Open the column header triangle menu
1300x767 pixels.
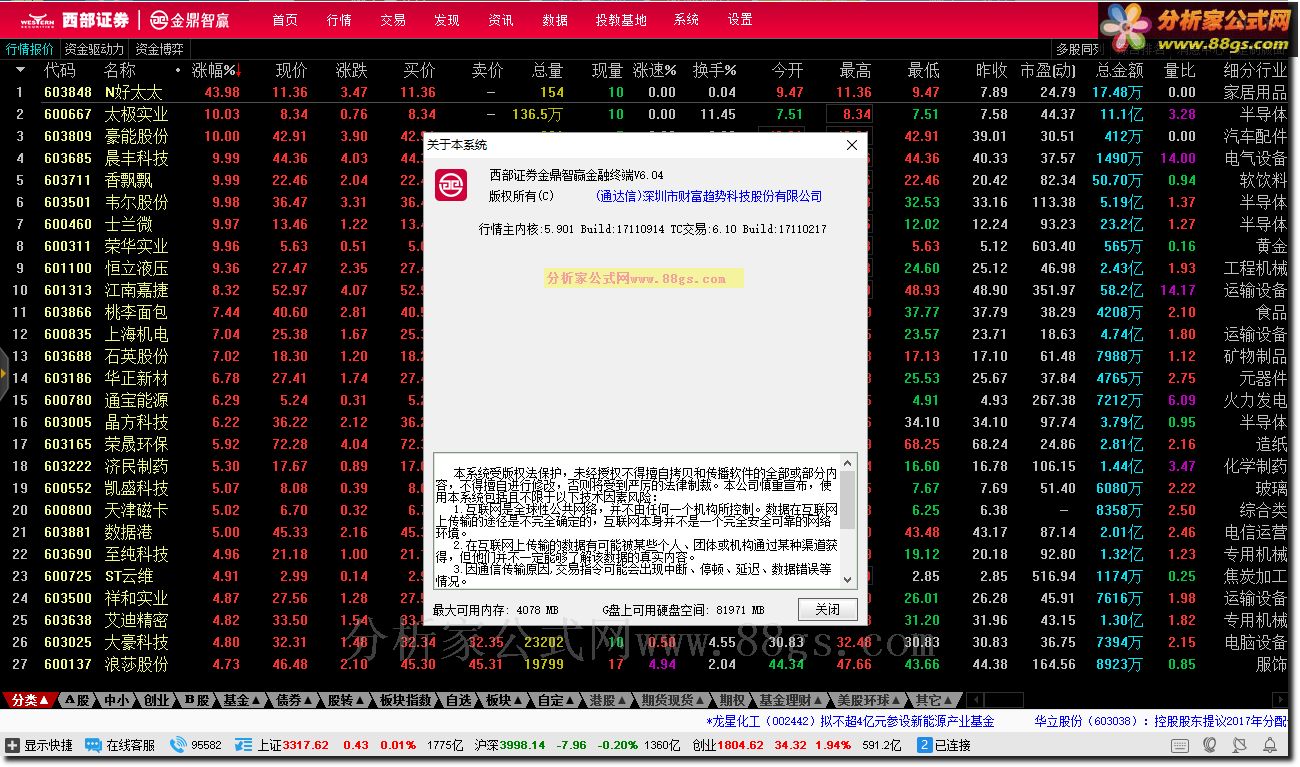click(x=20, y=70)
